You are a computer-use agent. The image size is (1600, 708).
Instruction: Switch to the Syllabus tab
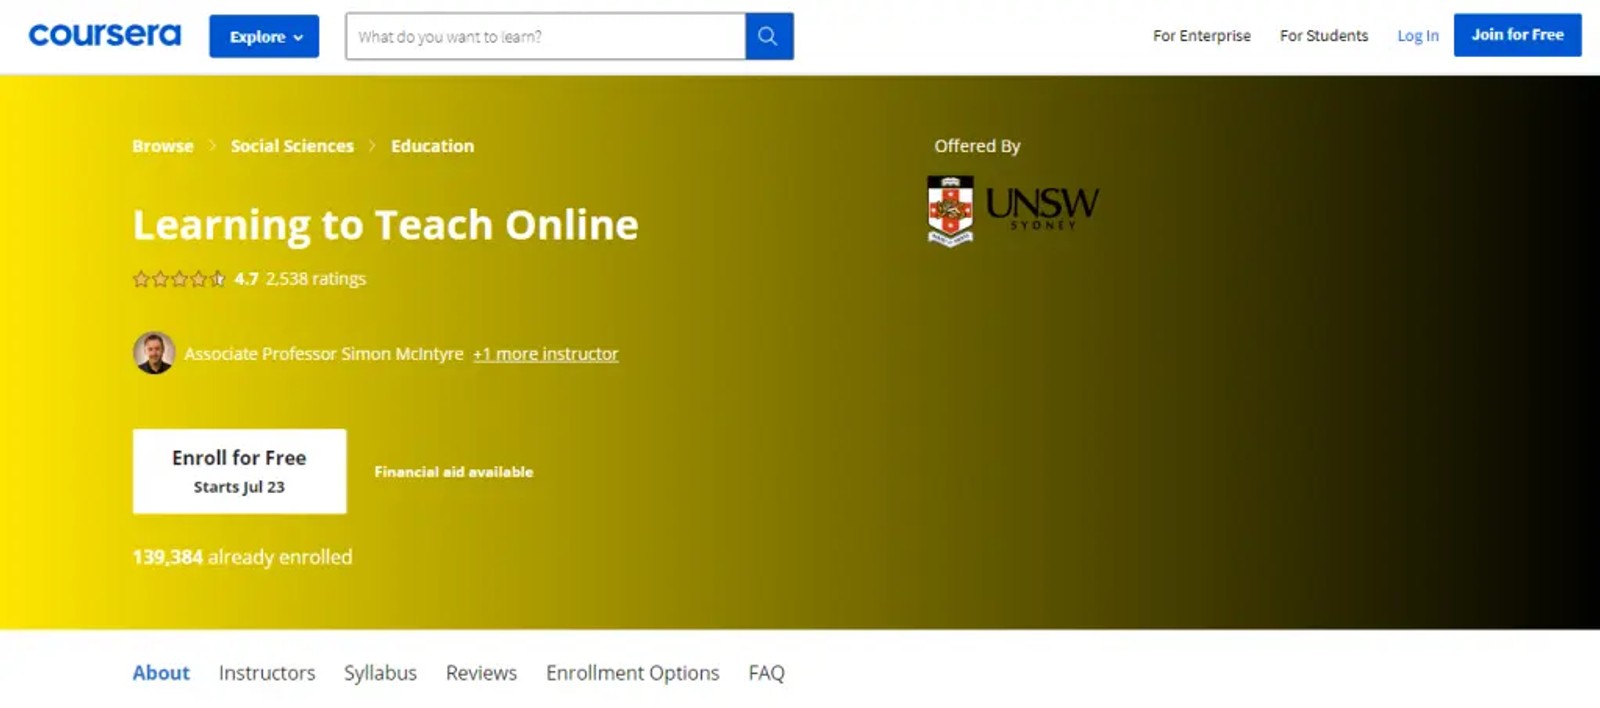point(380,673)
